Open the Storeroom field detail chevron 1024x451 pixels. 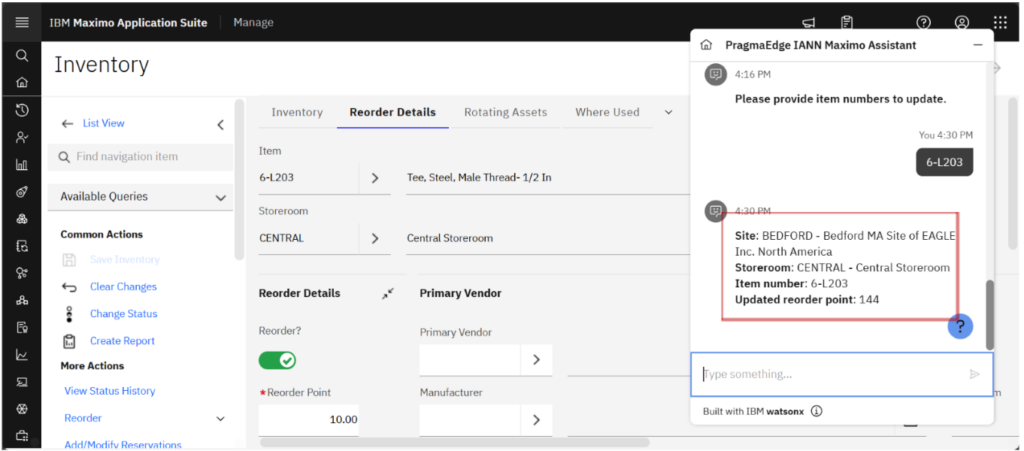click(x=375, y=238)
